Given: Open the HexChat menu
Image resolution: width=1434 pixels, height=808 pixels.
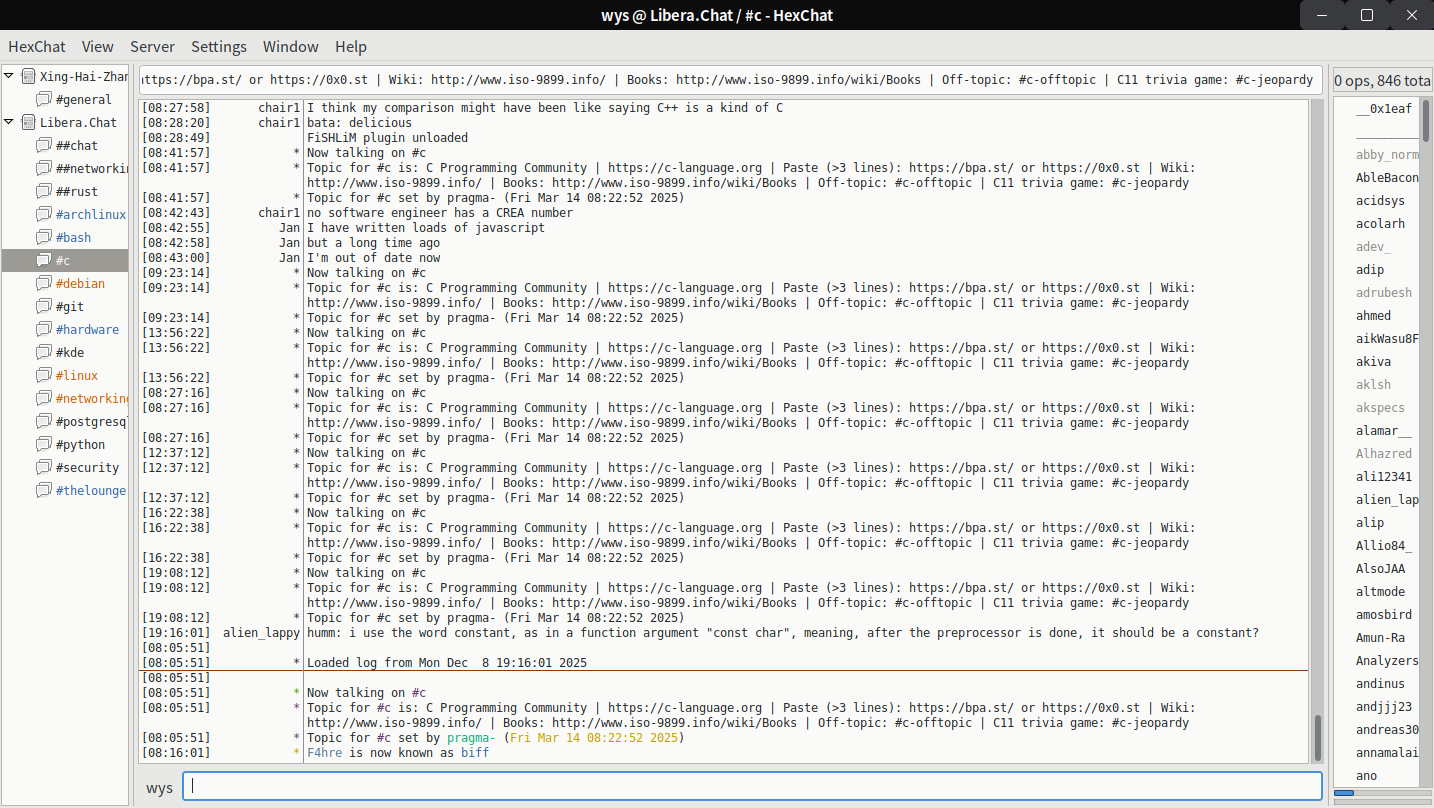Looking at the screenshot, I should click(37, 47).
